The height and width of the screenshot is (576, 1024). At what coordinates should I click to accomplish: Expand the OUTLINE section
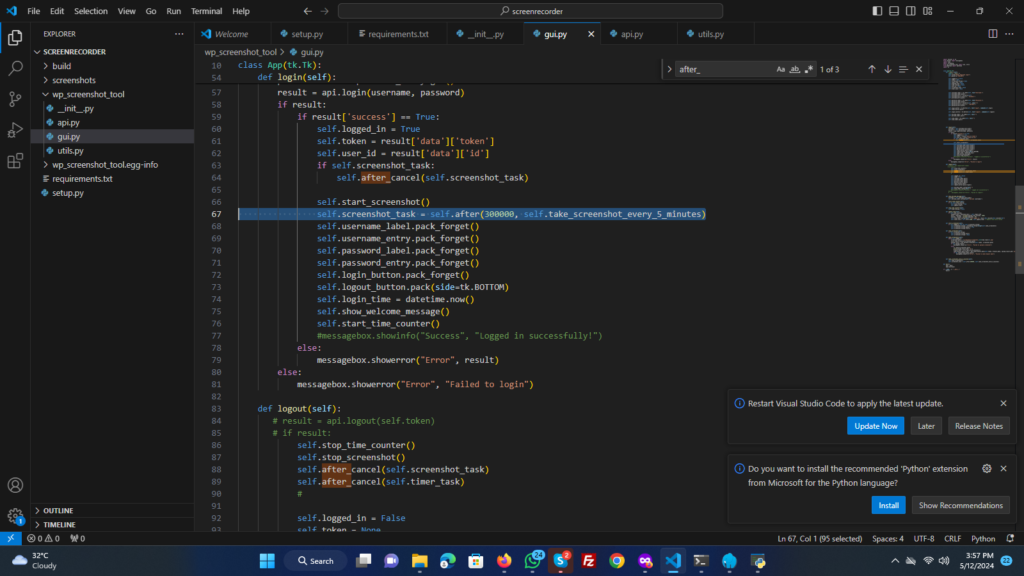(58, 510)
